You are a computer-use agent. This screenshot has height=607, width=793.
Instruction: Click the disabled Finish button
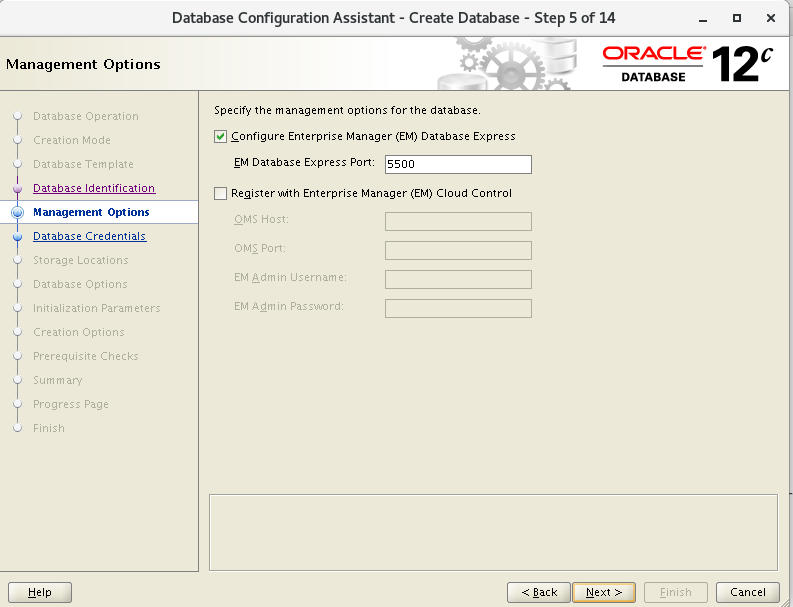[x=676, y=592]
